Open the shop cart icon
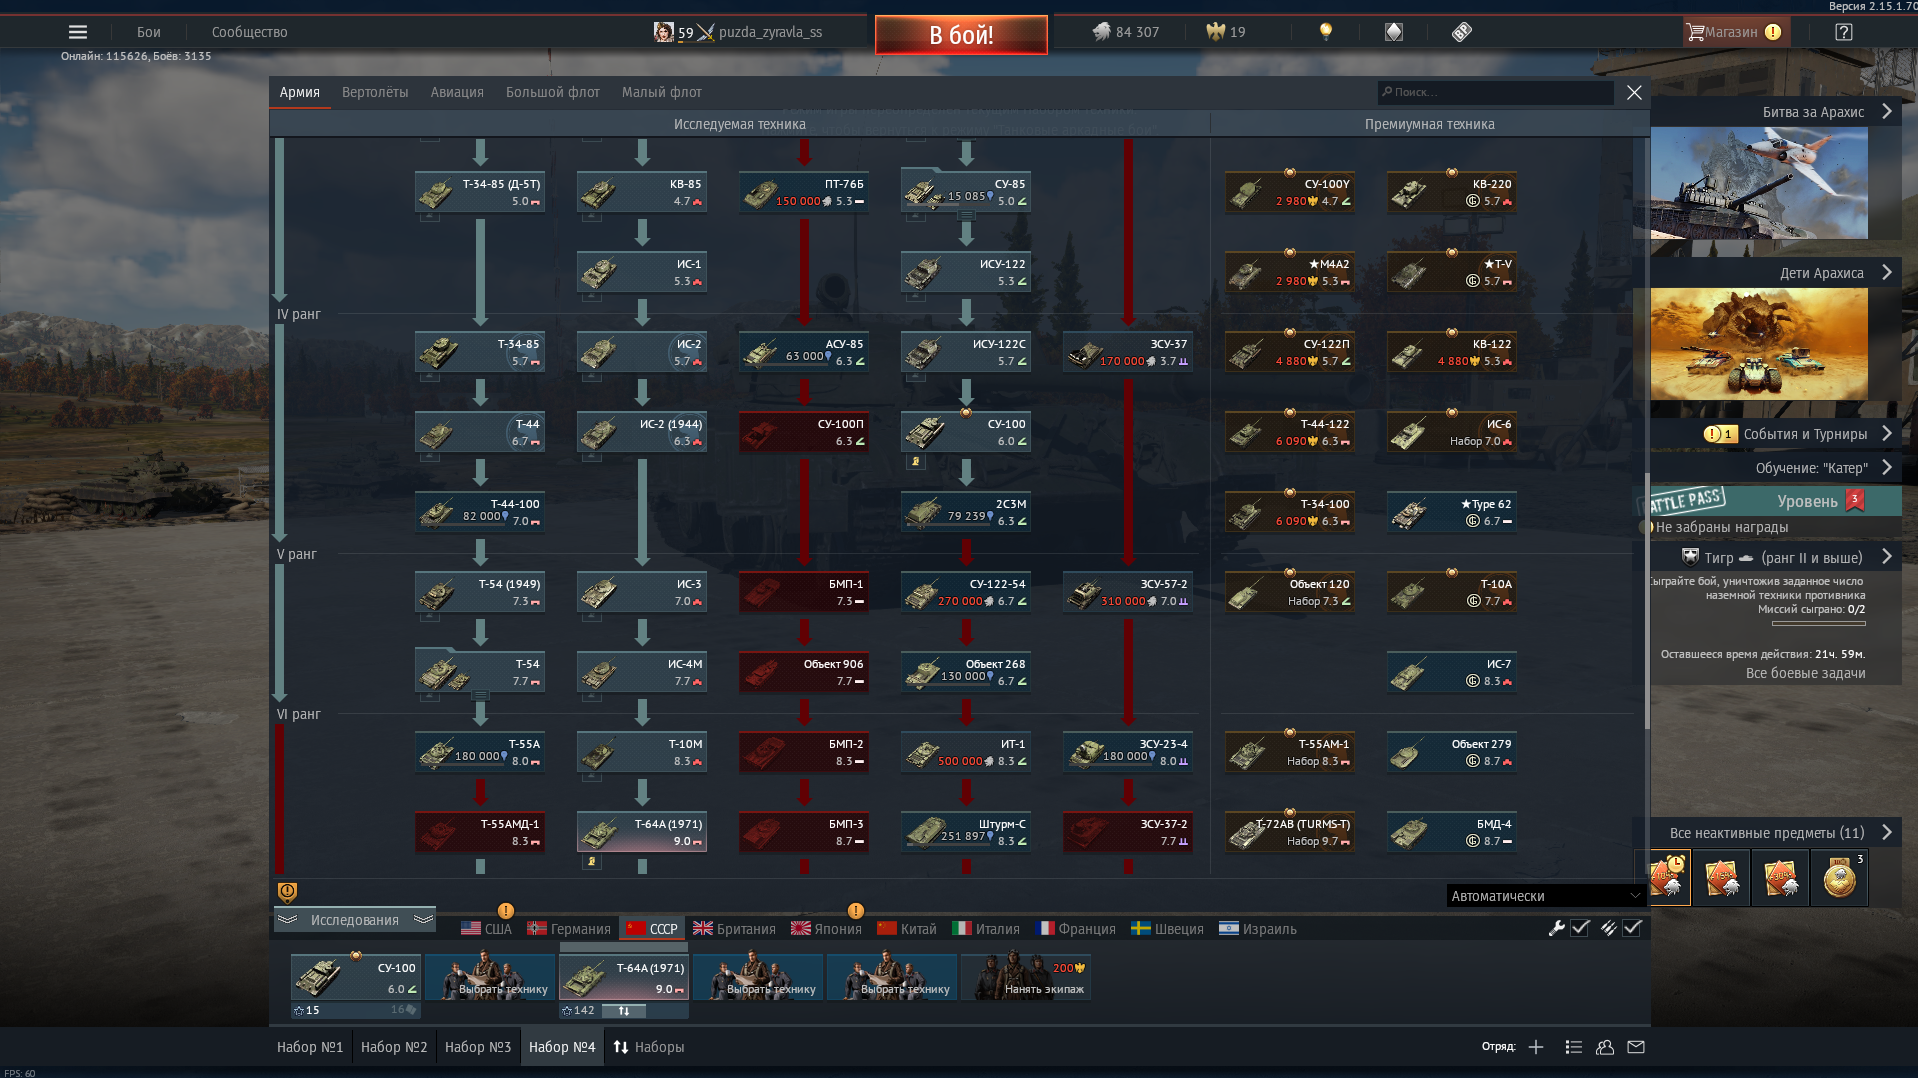 [1695, 32]
